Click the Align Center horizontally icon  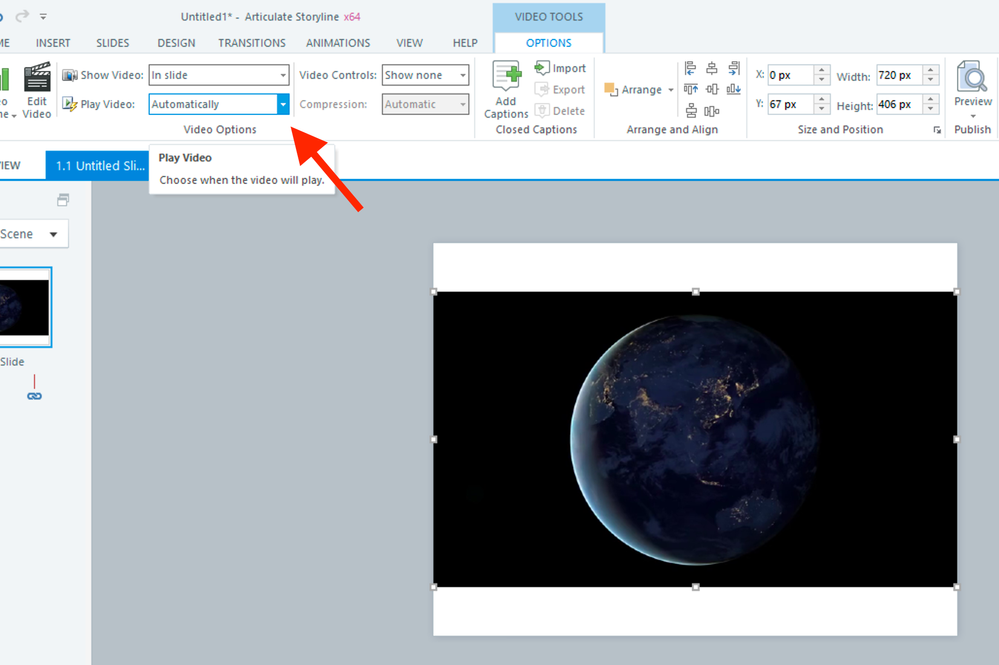712,68
